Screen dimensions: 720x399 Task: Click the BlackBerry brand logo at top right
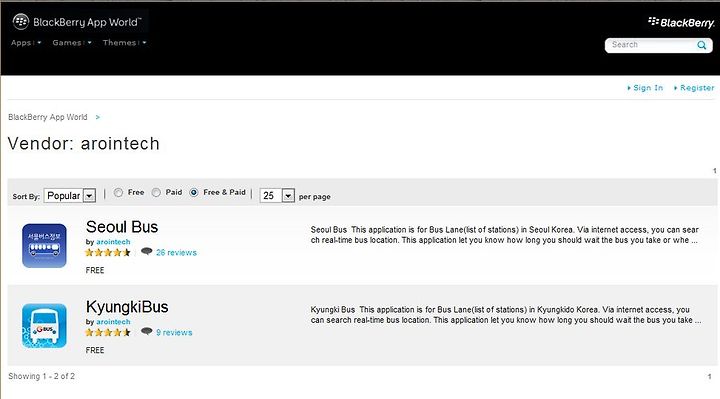coord(681,22)
